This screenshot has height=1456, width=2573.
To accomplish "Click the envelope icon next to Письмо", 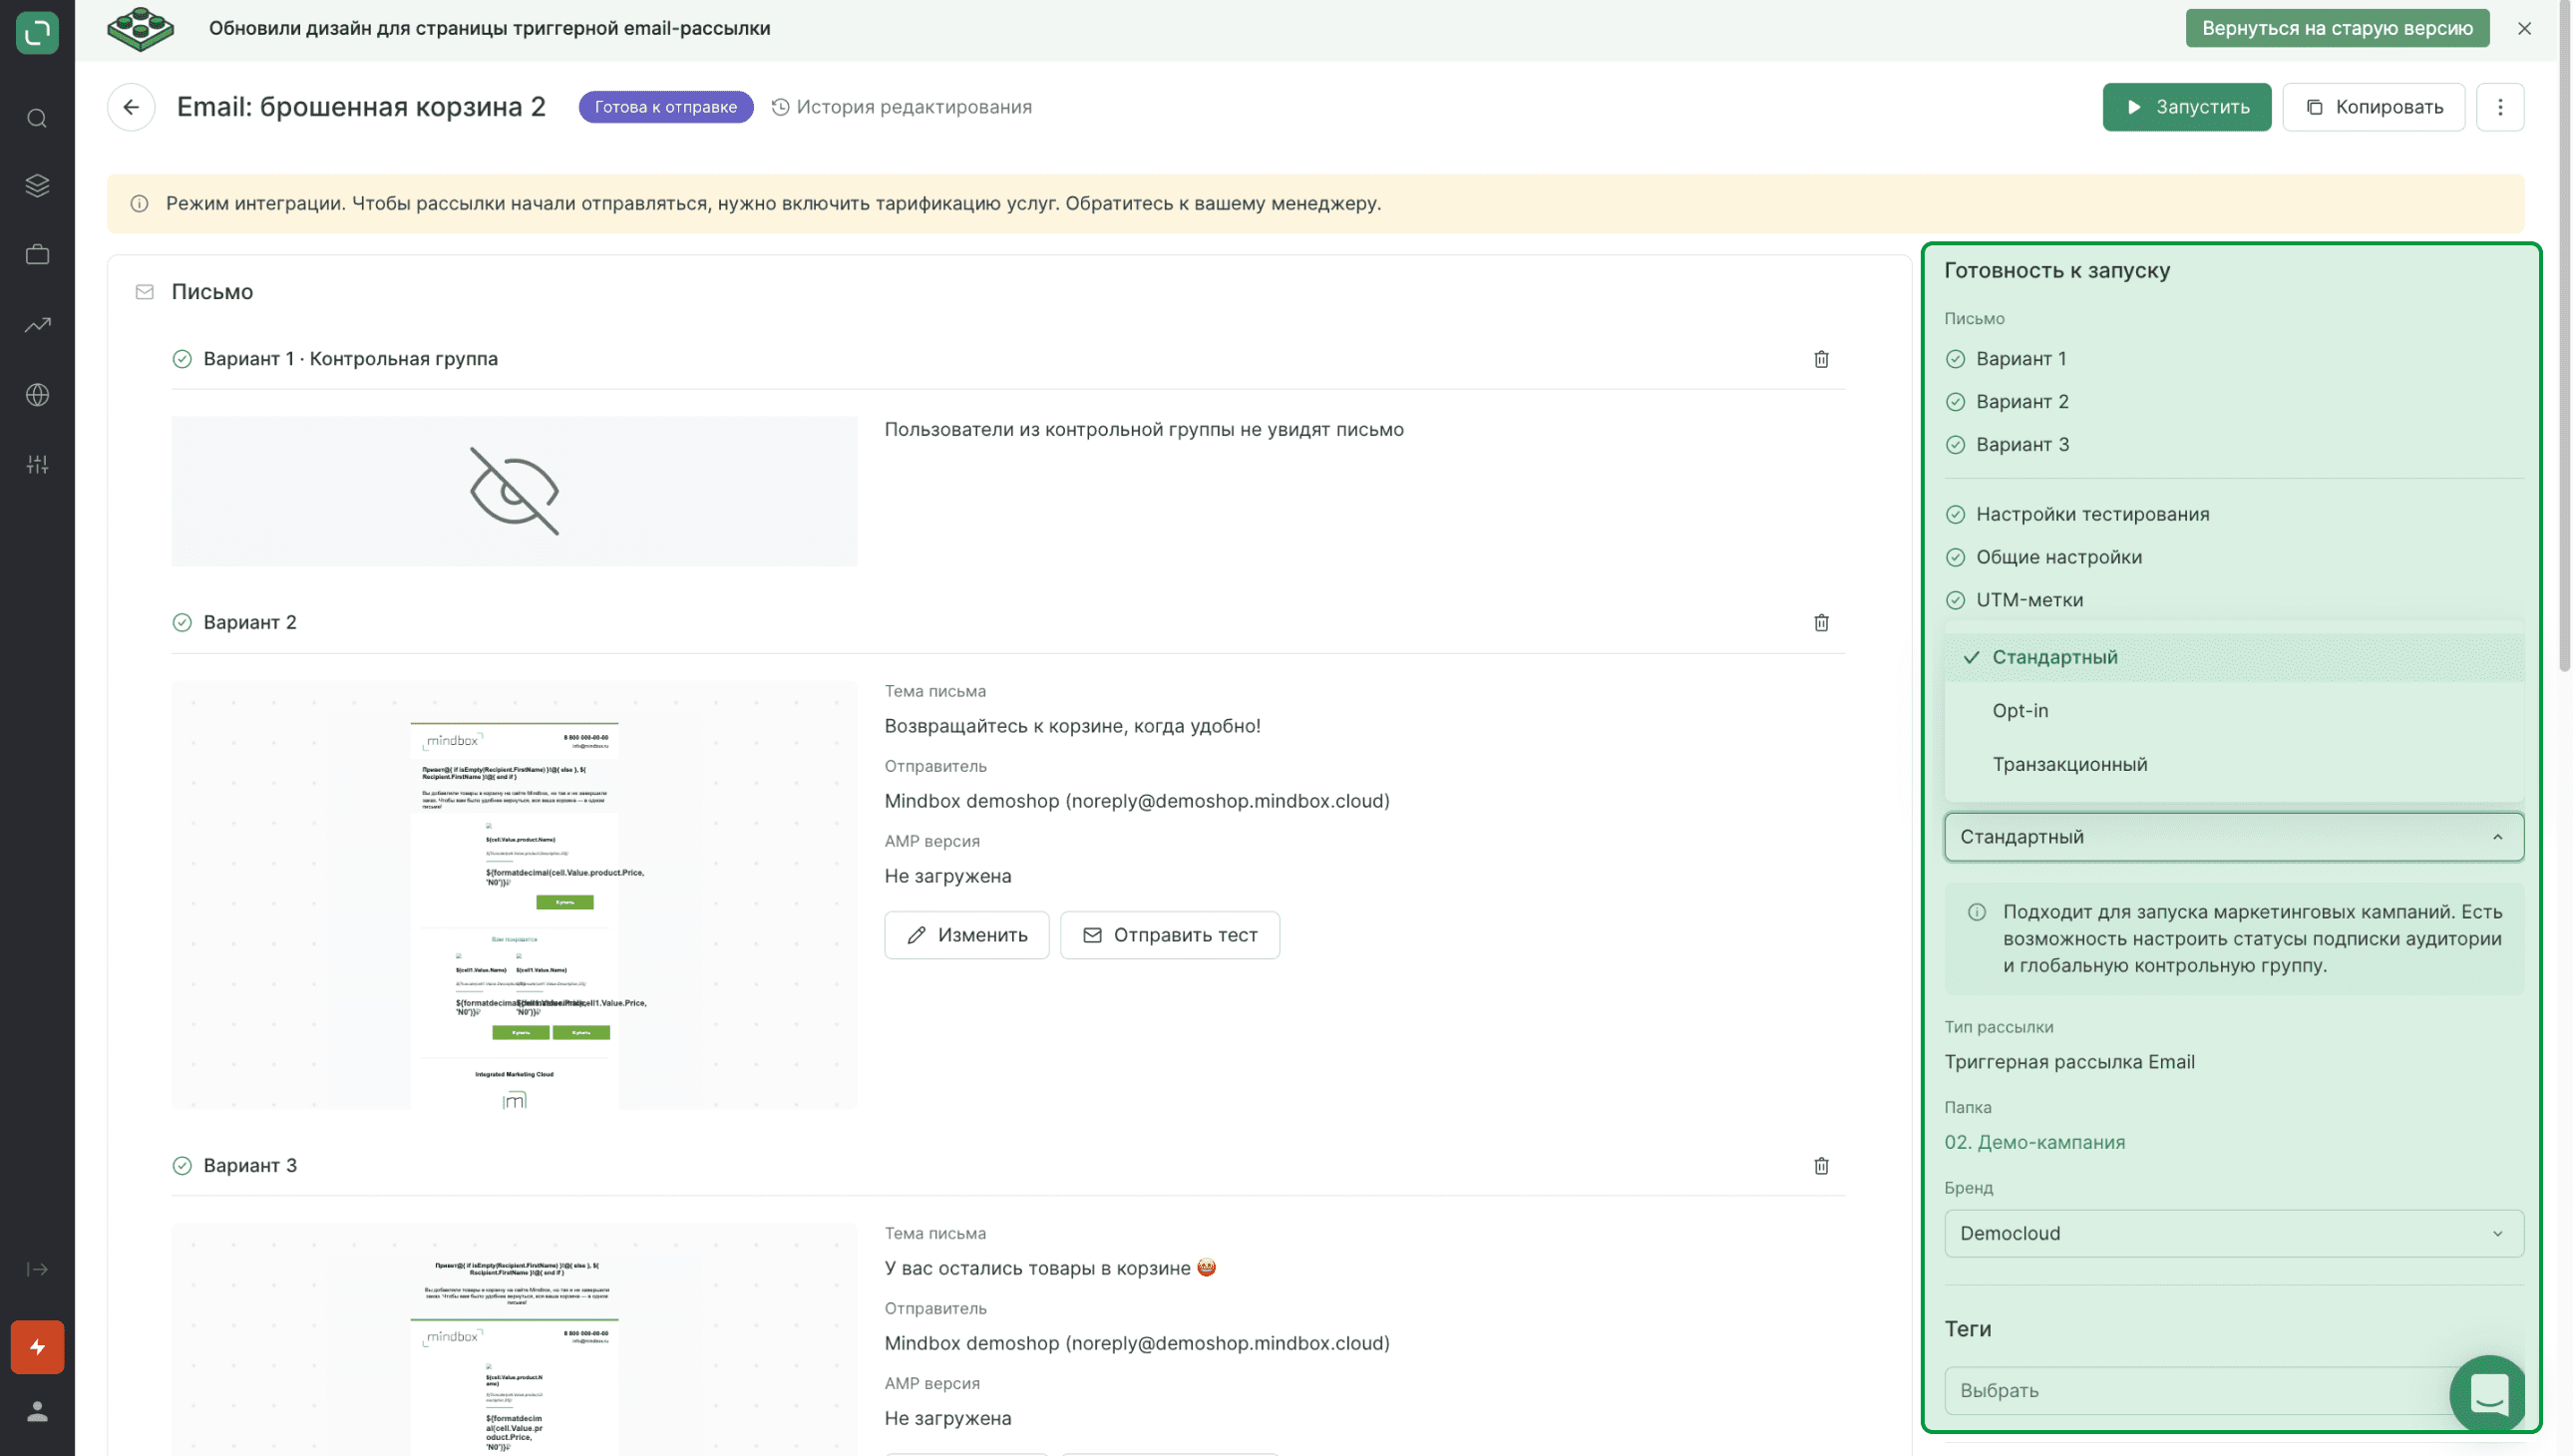I will (145, 292).
